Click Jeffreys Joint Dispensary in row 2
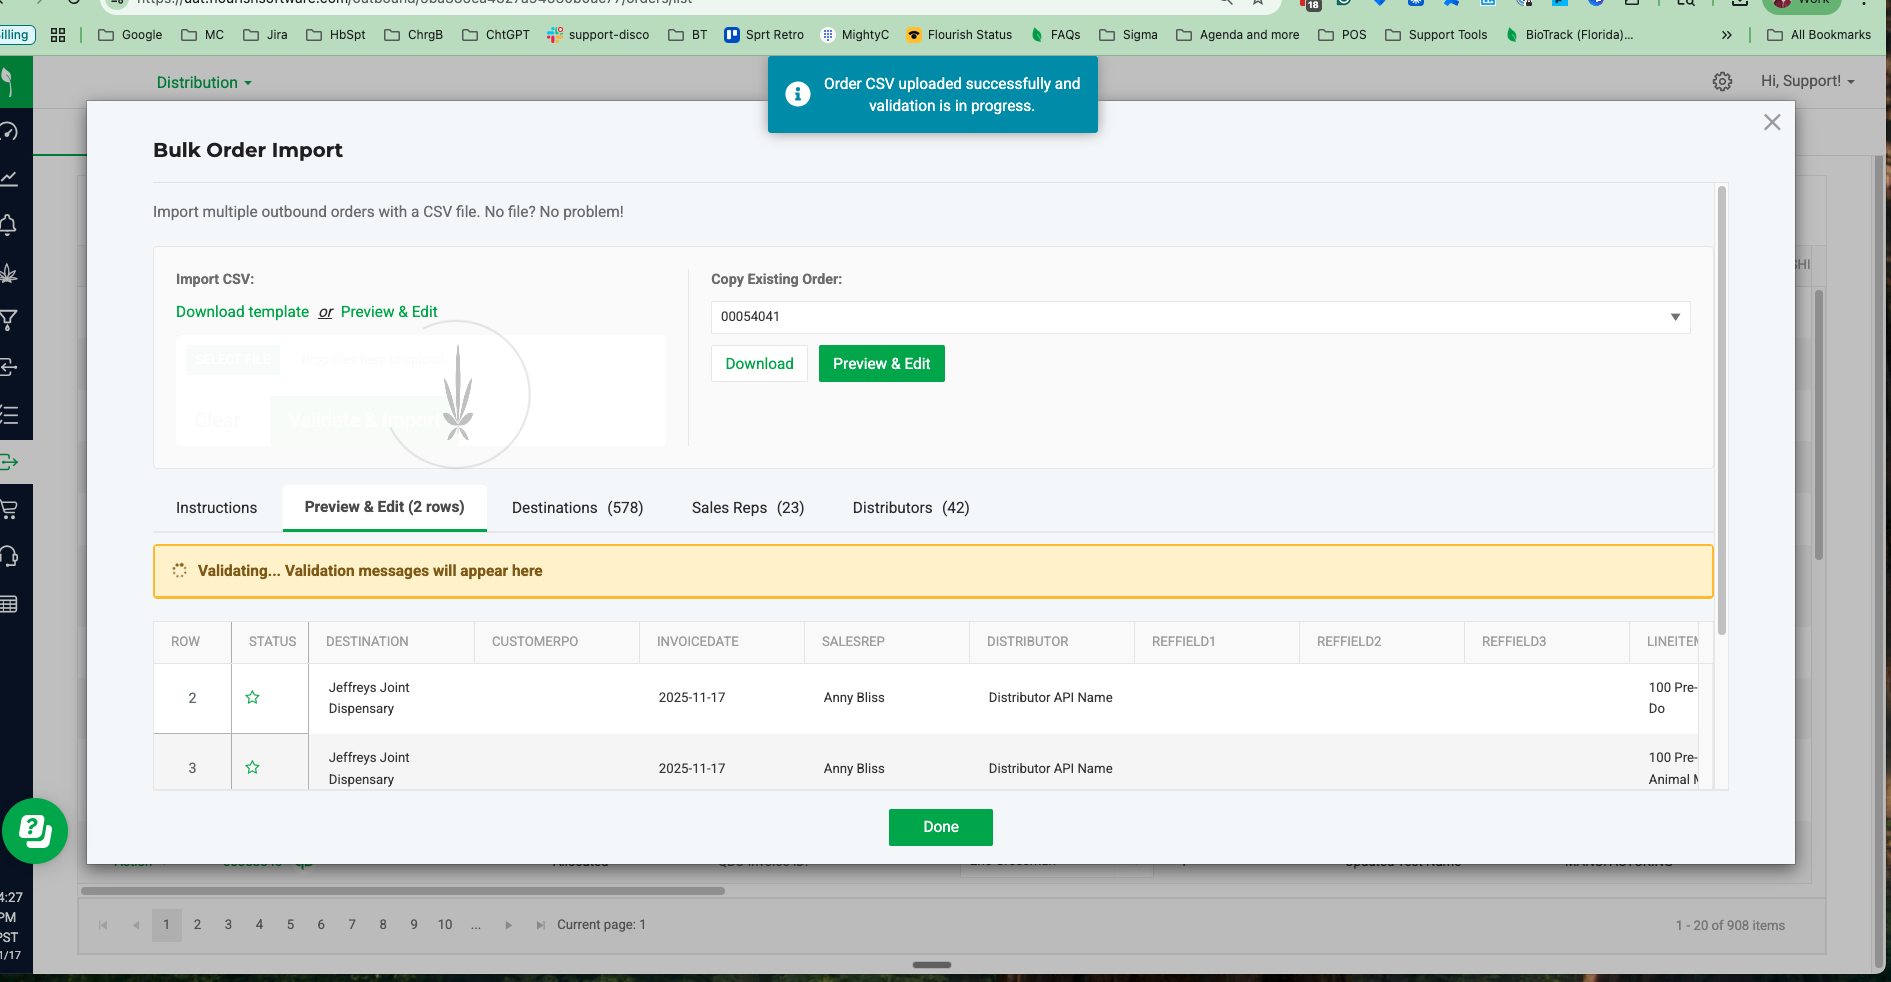This screenshot has height=982, width=1891. pyautogui.click(x=369, y=698)
